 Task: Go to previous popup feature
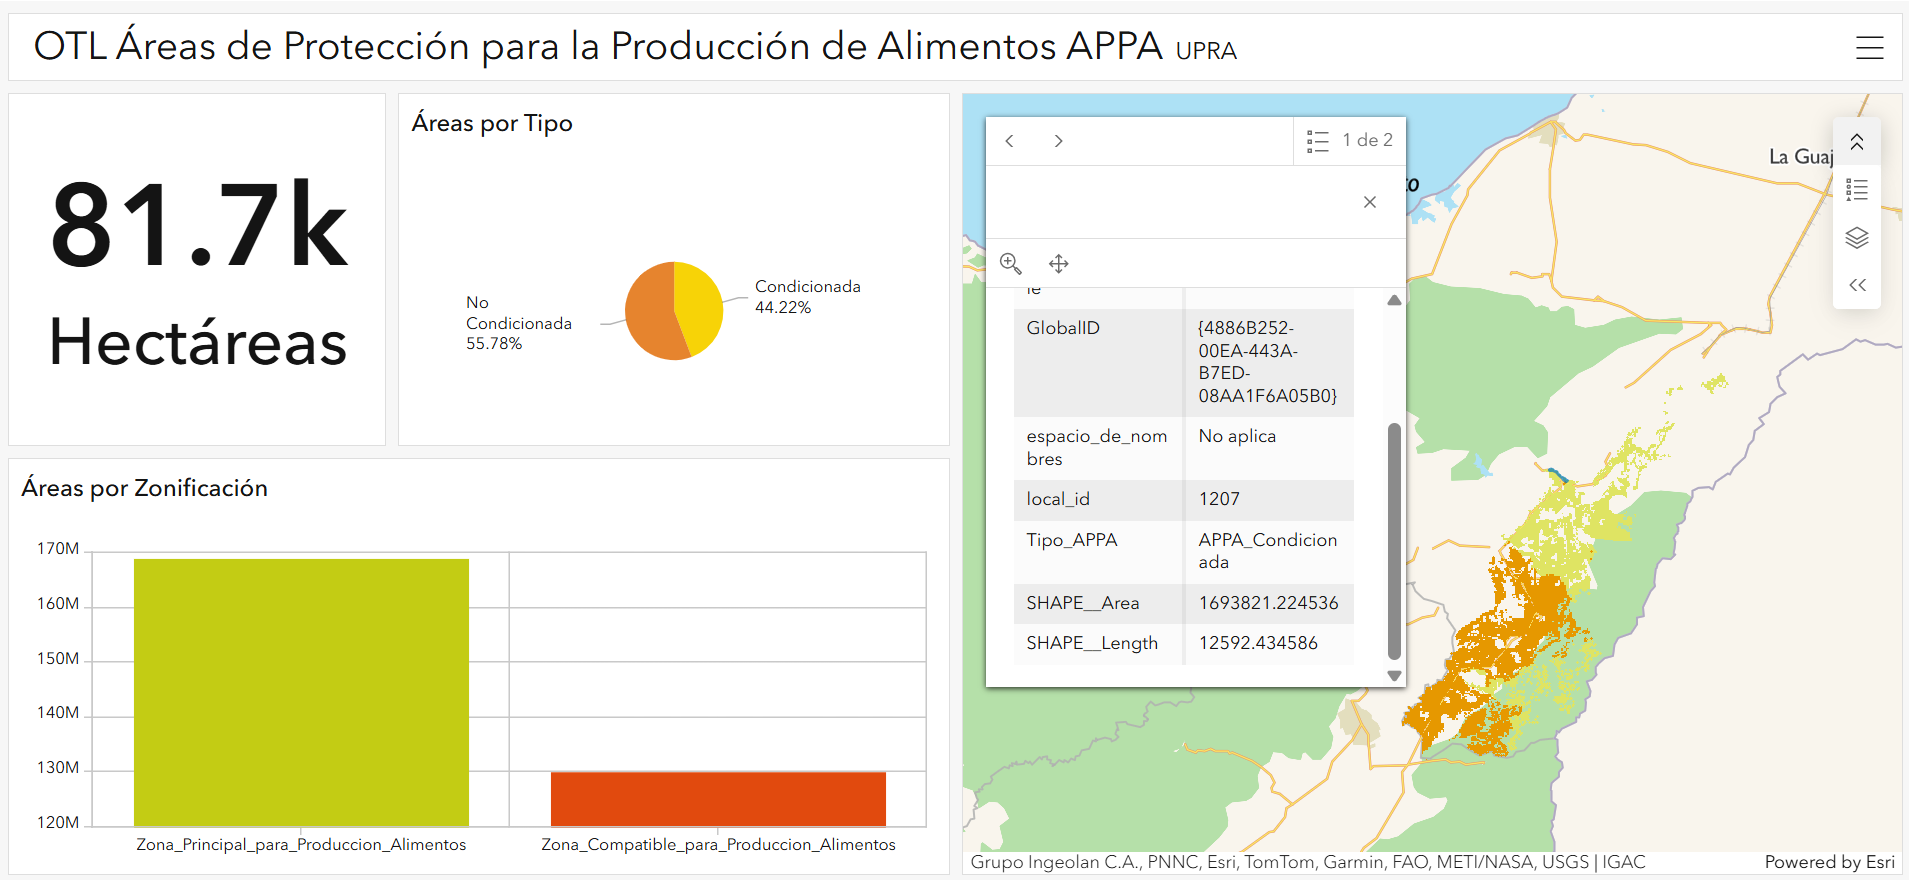[1010, 141]
